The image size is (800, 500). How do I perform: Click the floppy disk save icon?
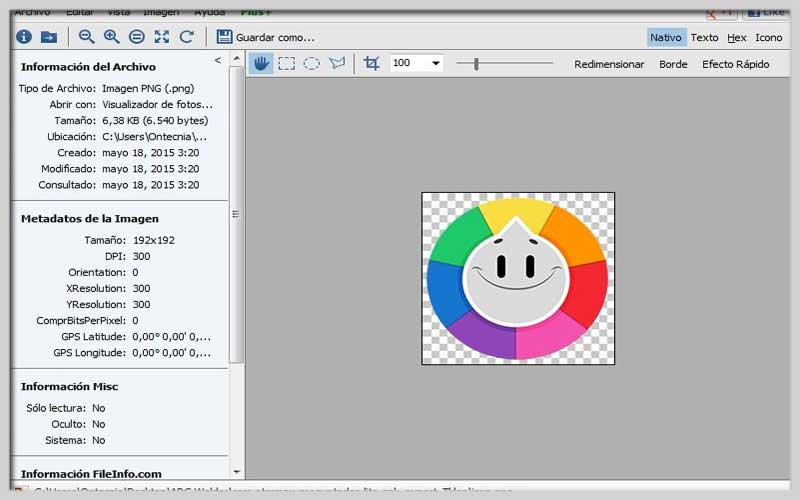click(x=224, y=37)
